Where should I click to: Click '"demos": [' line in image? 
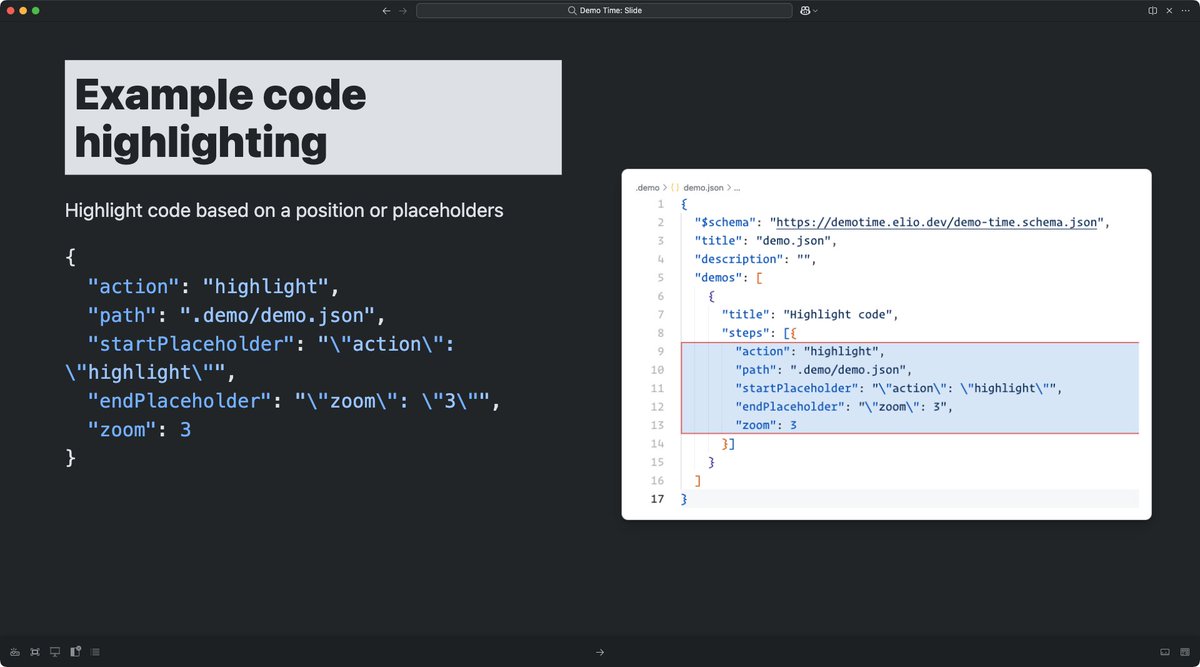click(729, 278)
